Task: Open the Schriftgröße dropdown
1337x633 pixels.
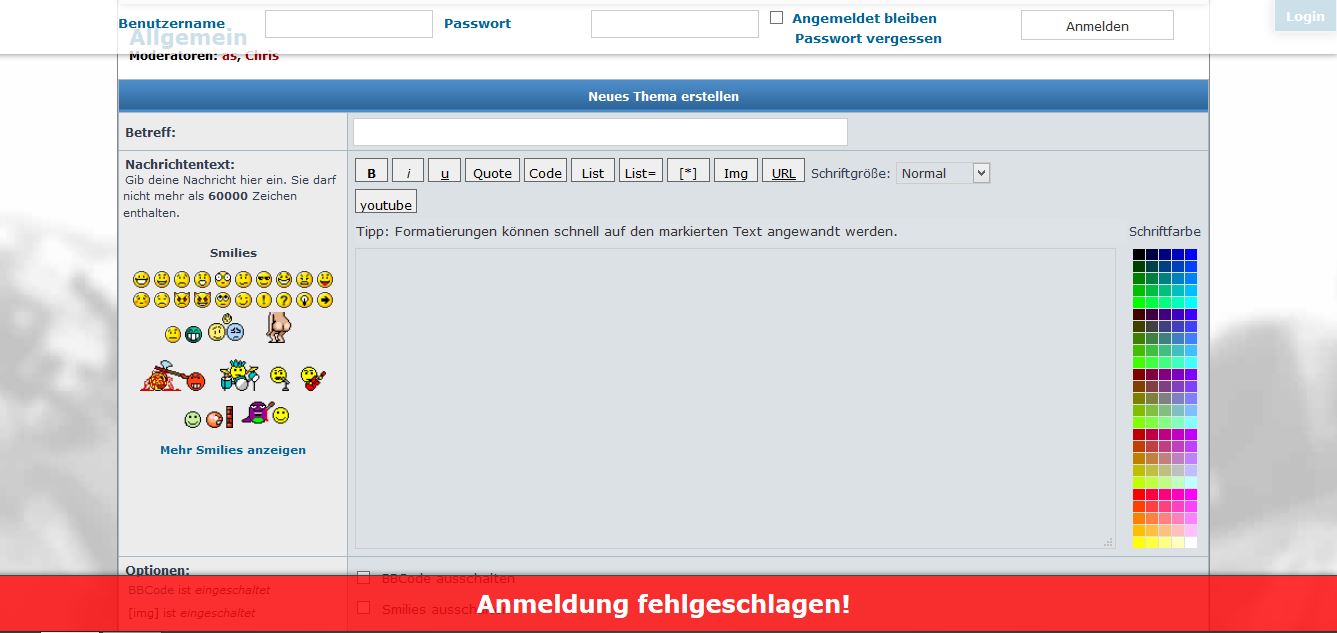Action: (x=942, y=173)
